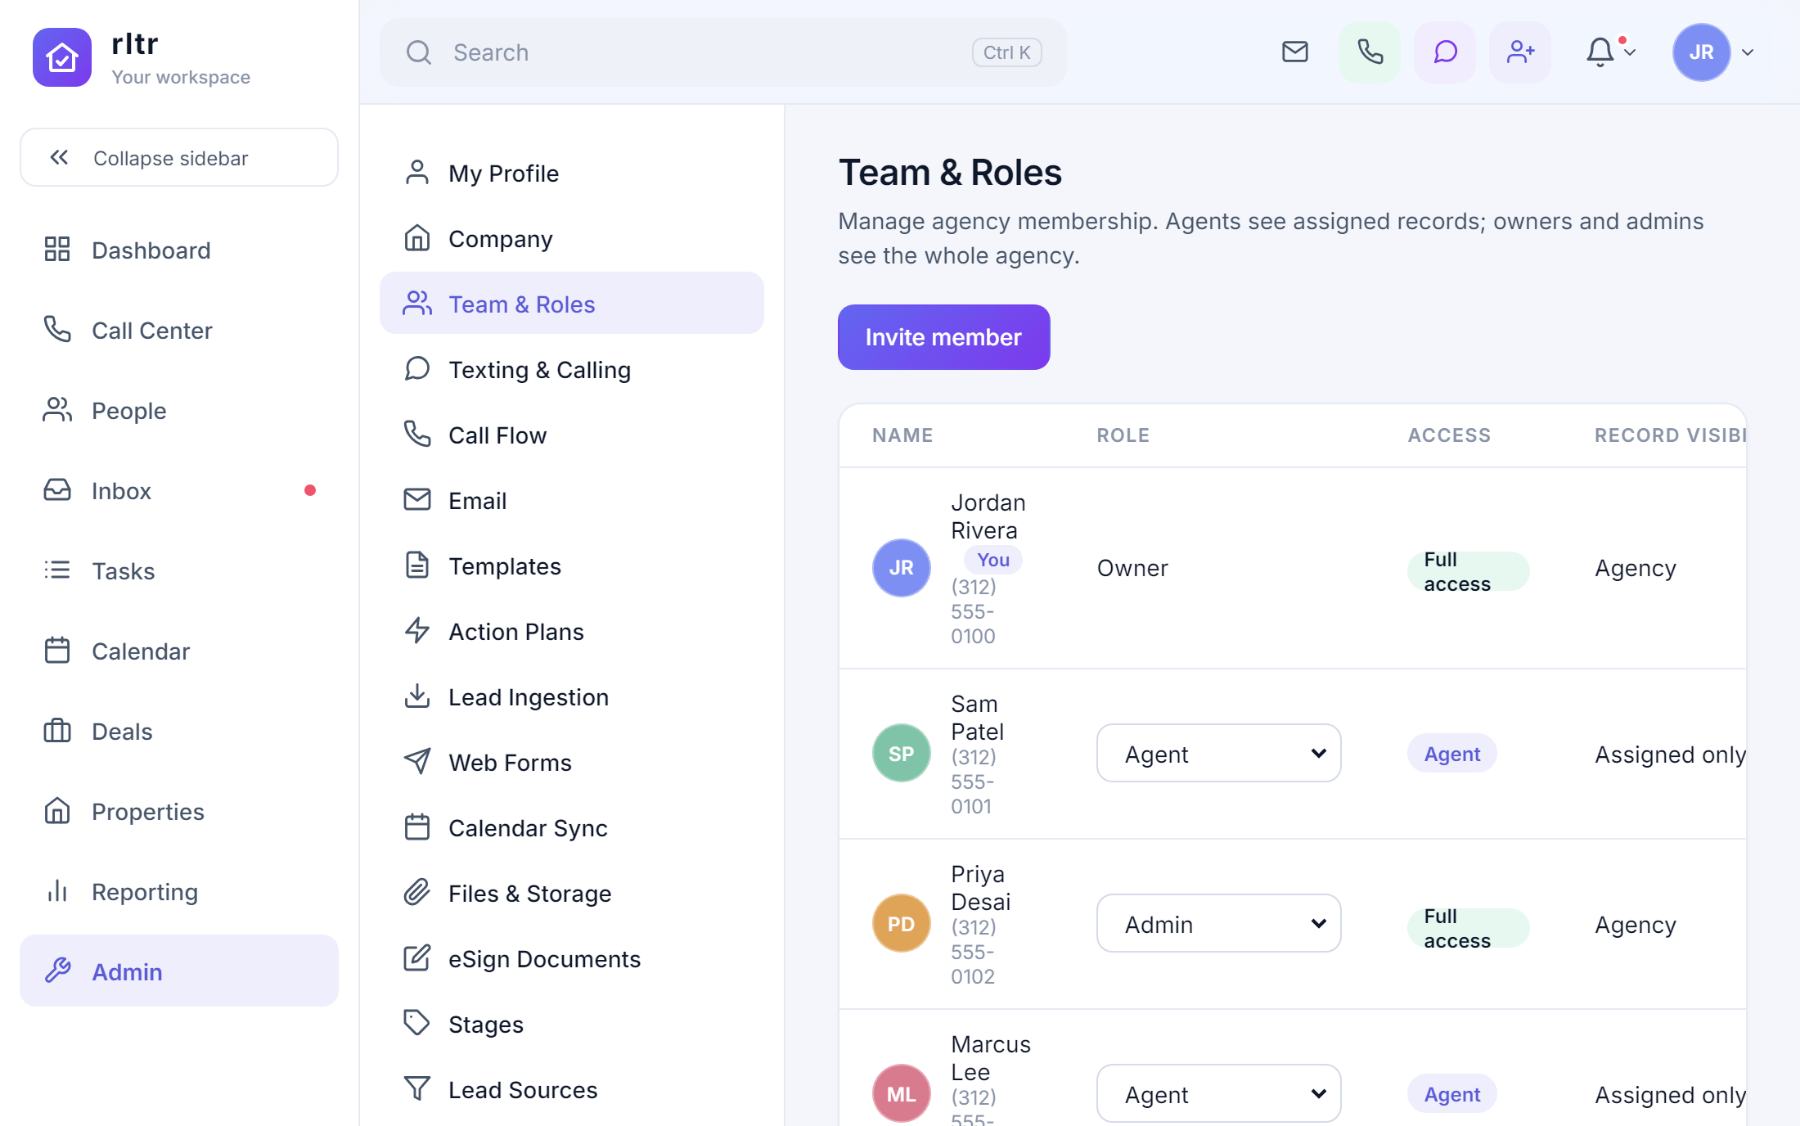Click Jordan Rivera's JR avatar in table
The image size is (1800, 1126).
pyautogui.click(x=901, y=568)
